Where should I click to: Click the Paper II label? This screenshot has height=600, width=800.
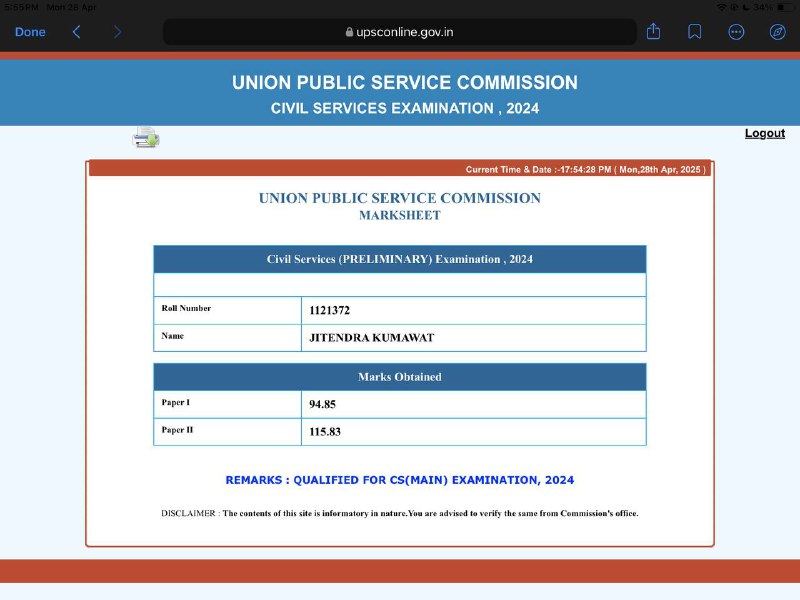(177, 430)
